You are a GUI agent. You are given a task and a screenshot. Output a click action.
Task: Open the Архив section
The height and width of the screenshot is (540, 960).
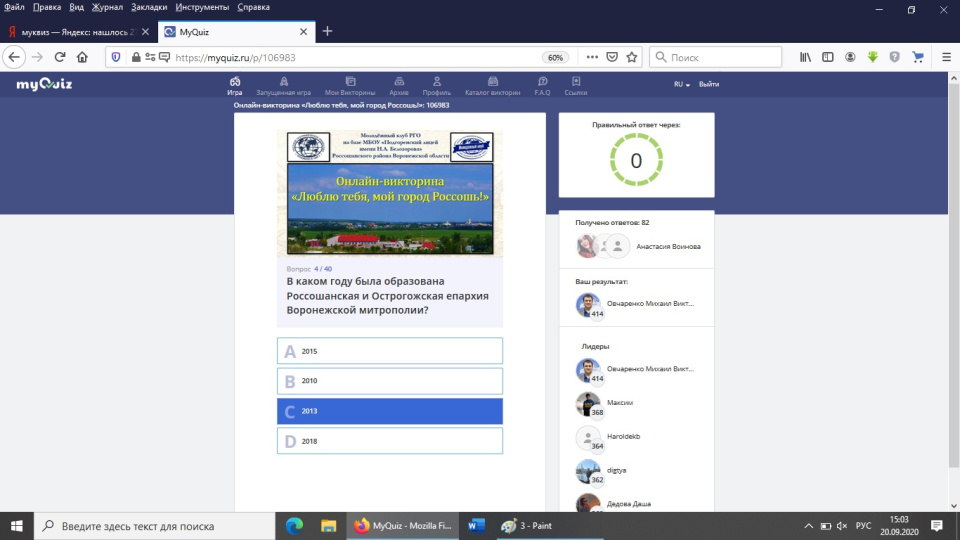399,86
